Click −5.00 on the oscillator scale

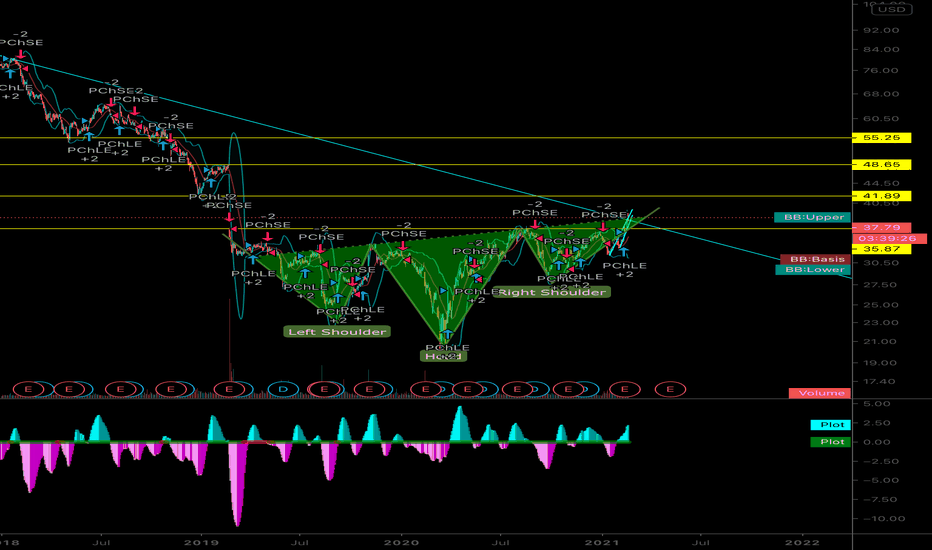879,480
